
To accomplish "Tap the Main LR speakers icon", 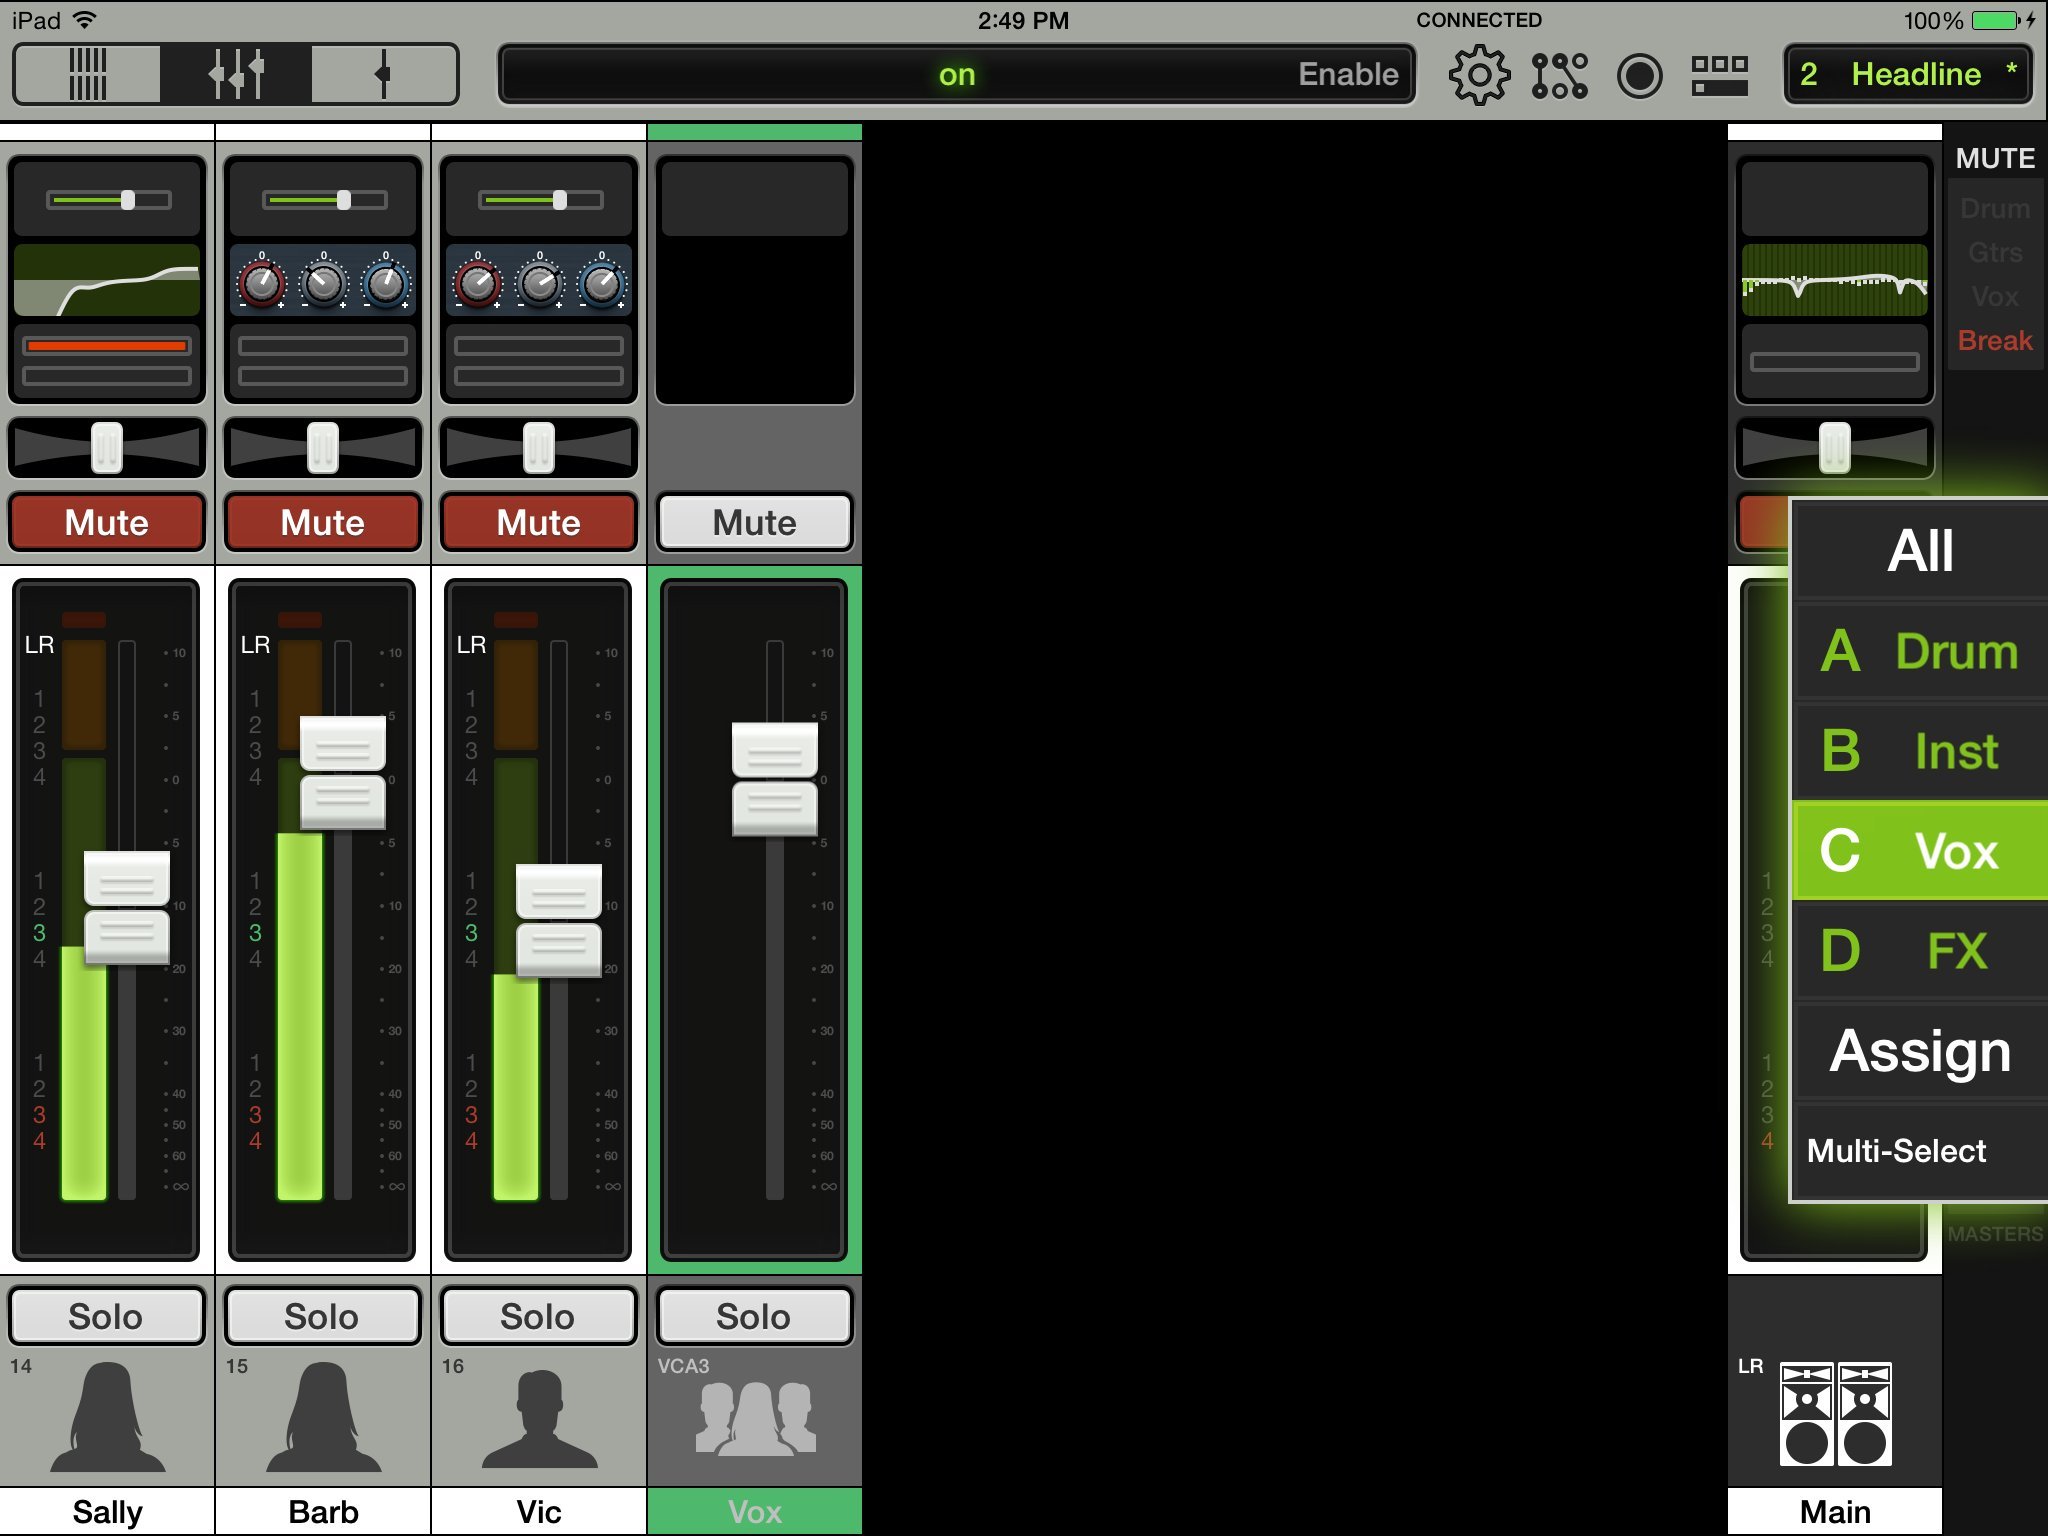I will click(x=1835, y=1414).
